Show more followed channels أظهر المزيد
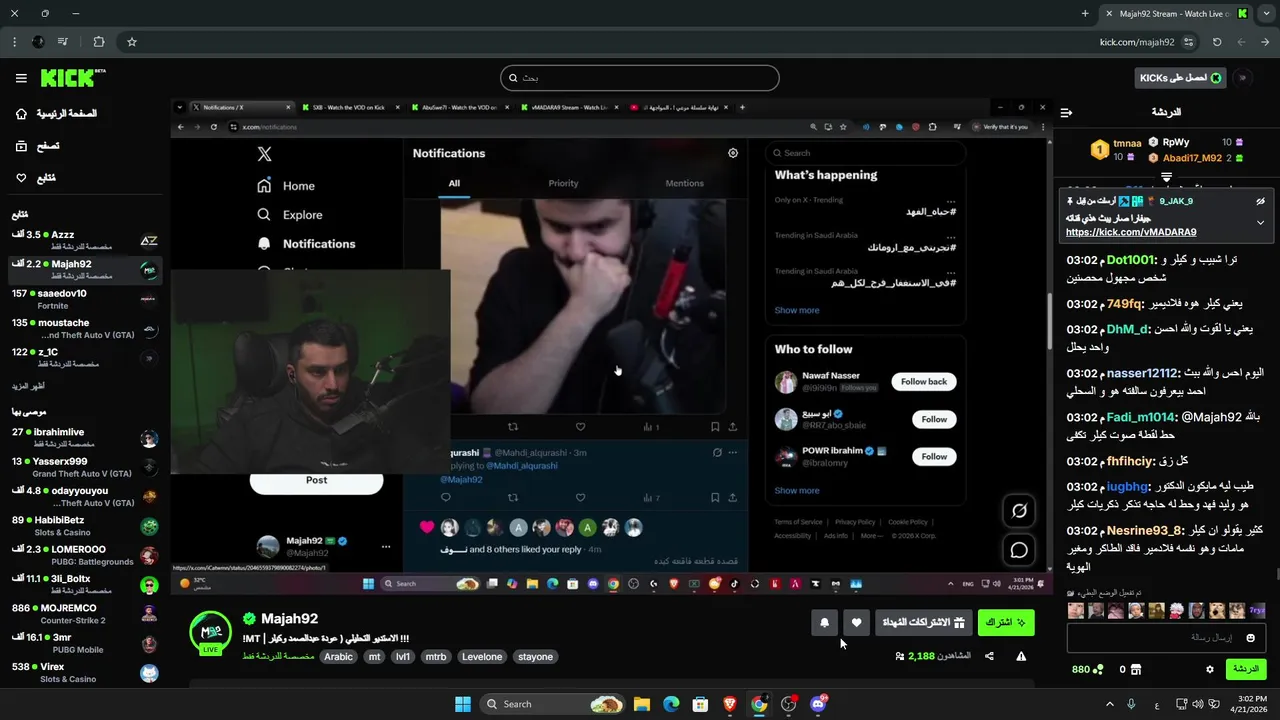1280x720 pixels. coord(28,386)
